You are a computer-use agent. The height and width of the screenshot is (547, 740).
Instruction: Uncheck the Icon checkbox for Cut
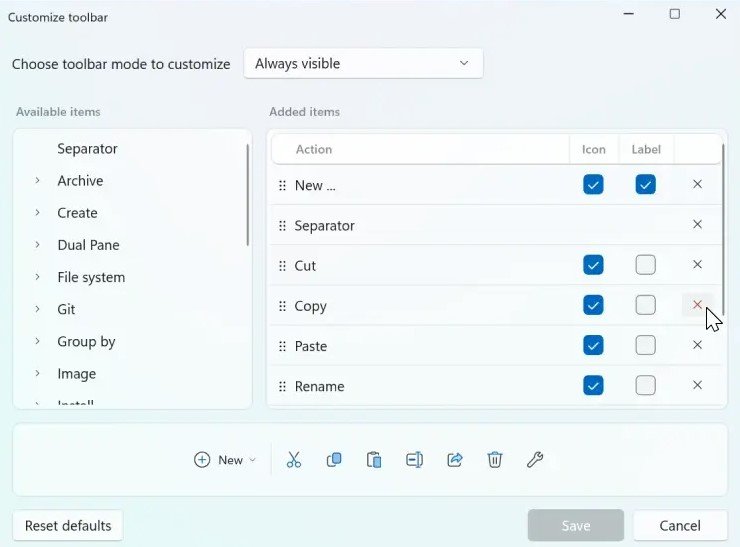click(x=593, y=265)
